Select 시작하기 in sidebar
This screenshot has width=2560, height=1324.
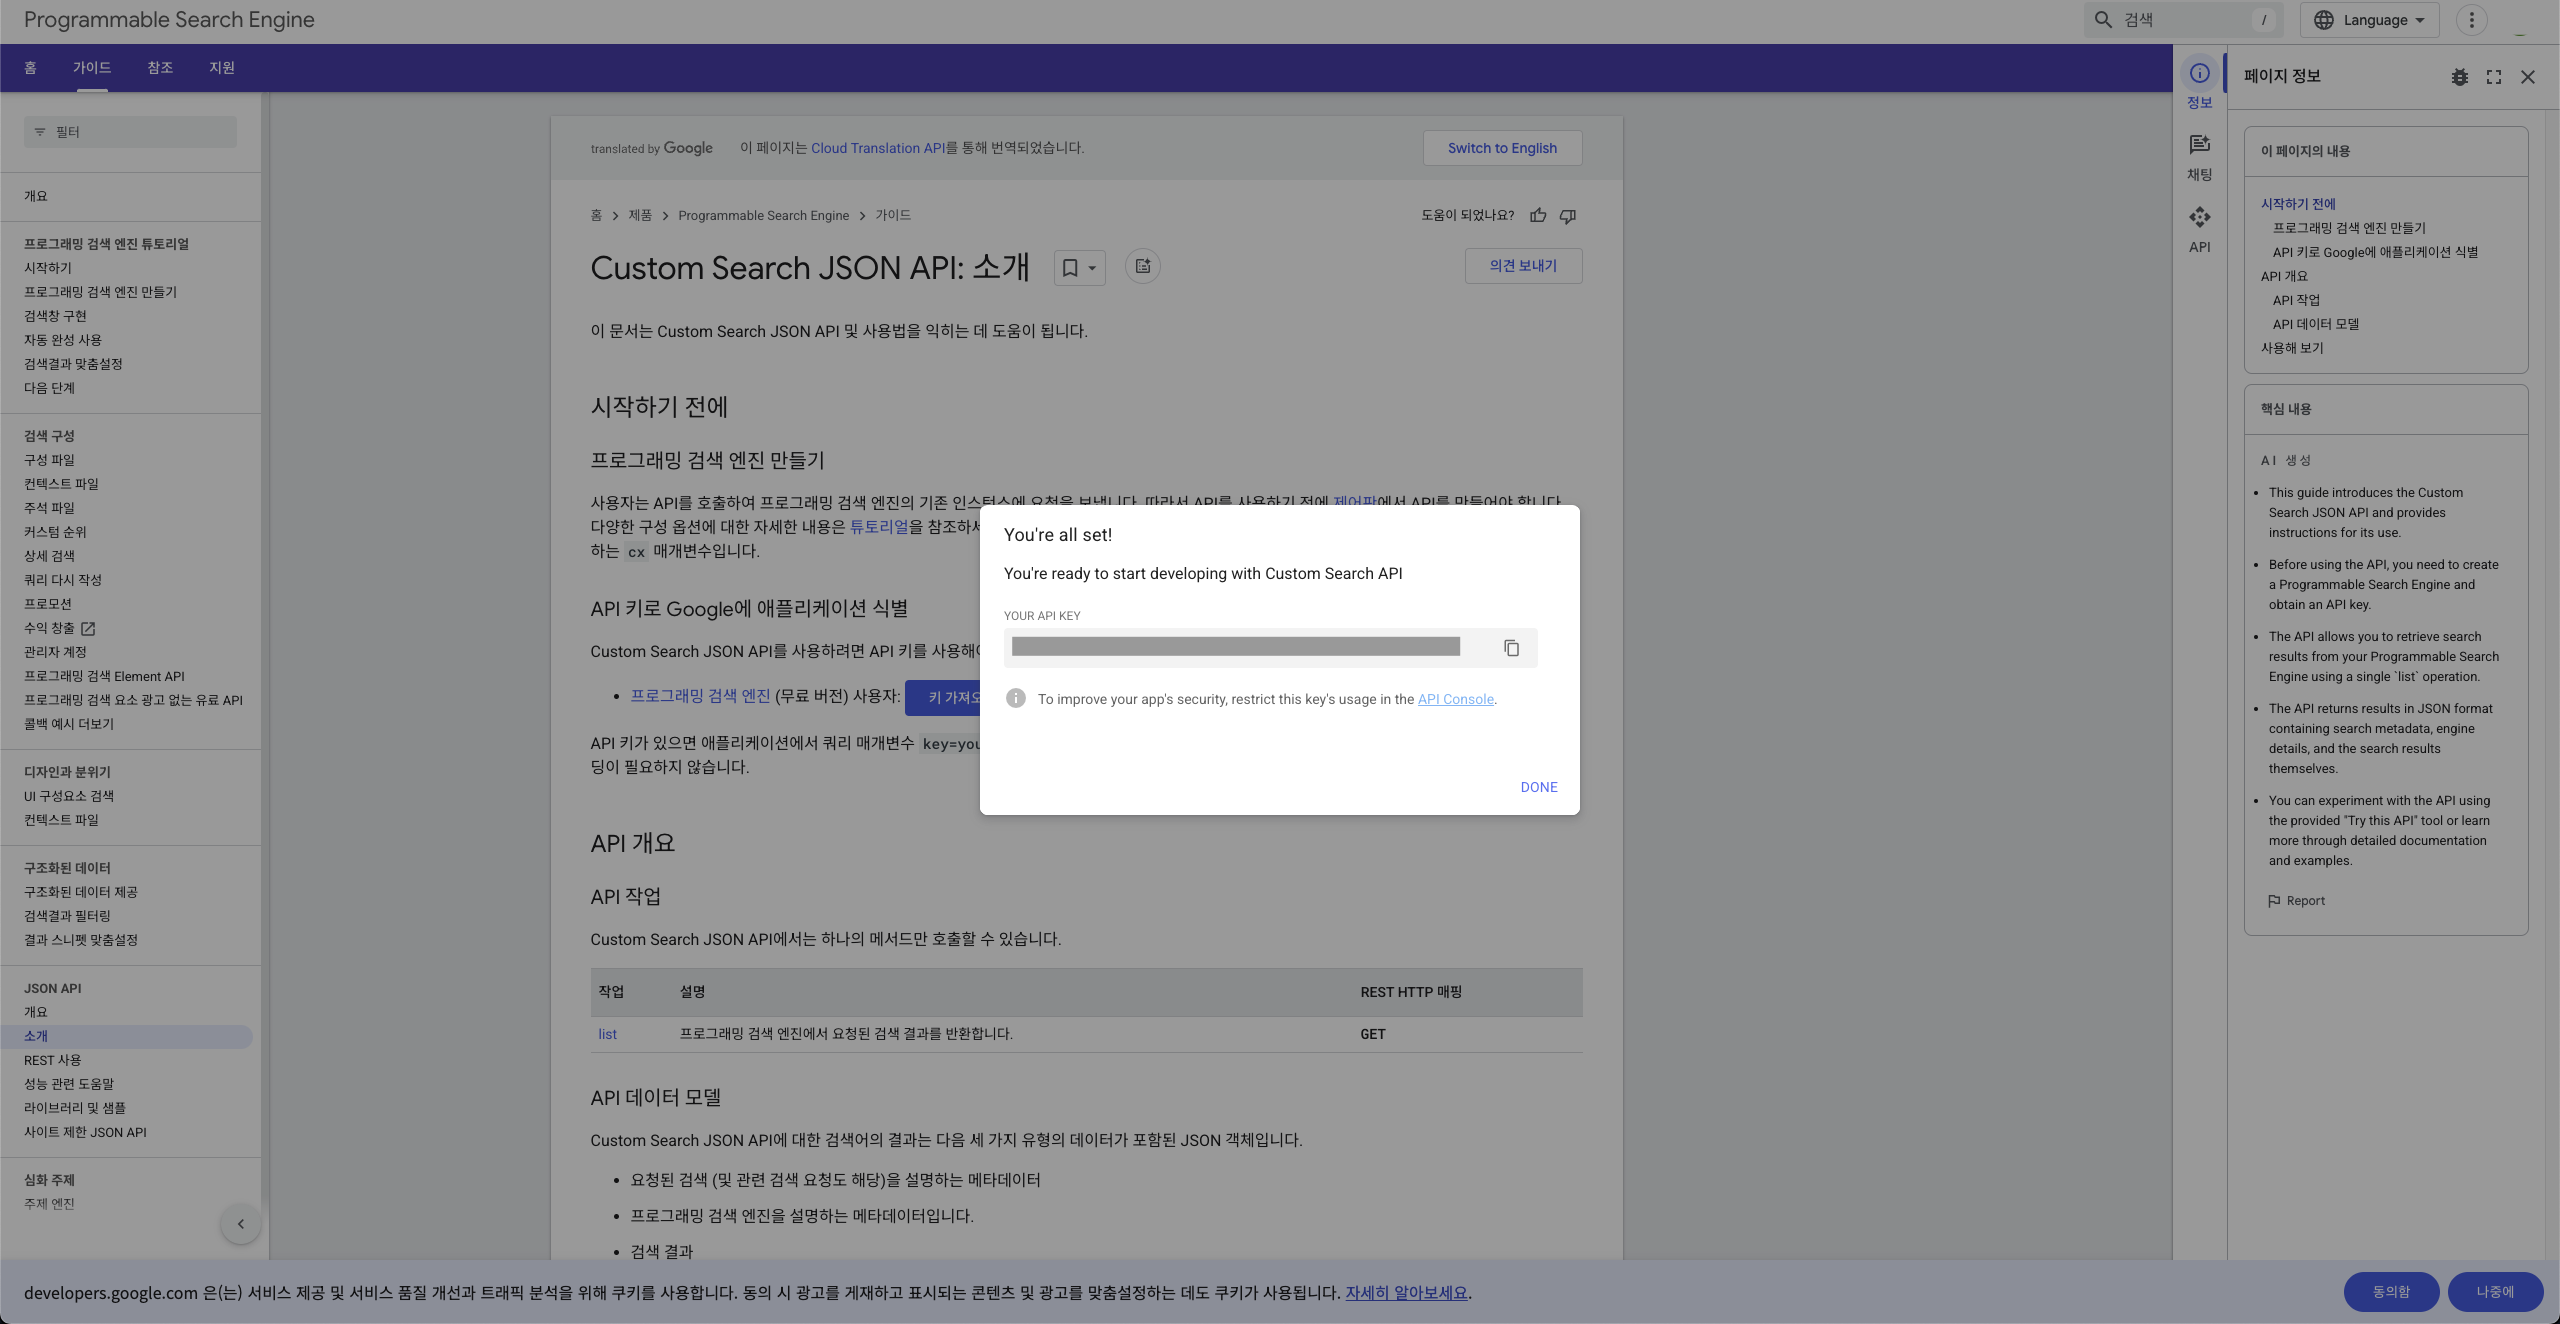pyautogui.click(x=48, y=268)
